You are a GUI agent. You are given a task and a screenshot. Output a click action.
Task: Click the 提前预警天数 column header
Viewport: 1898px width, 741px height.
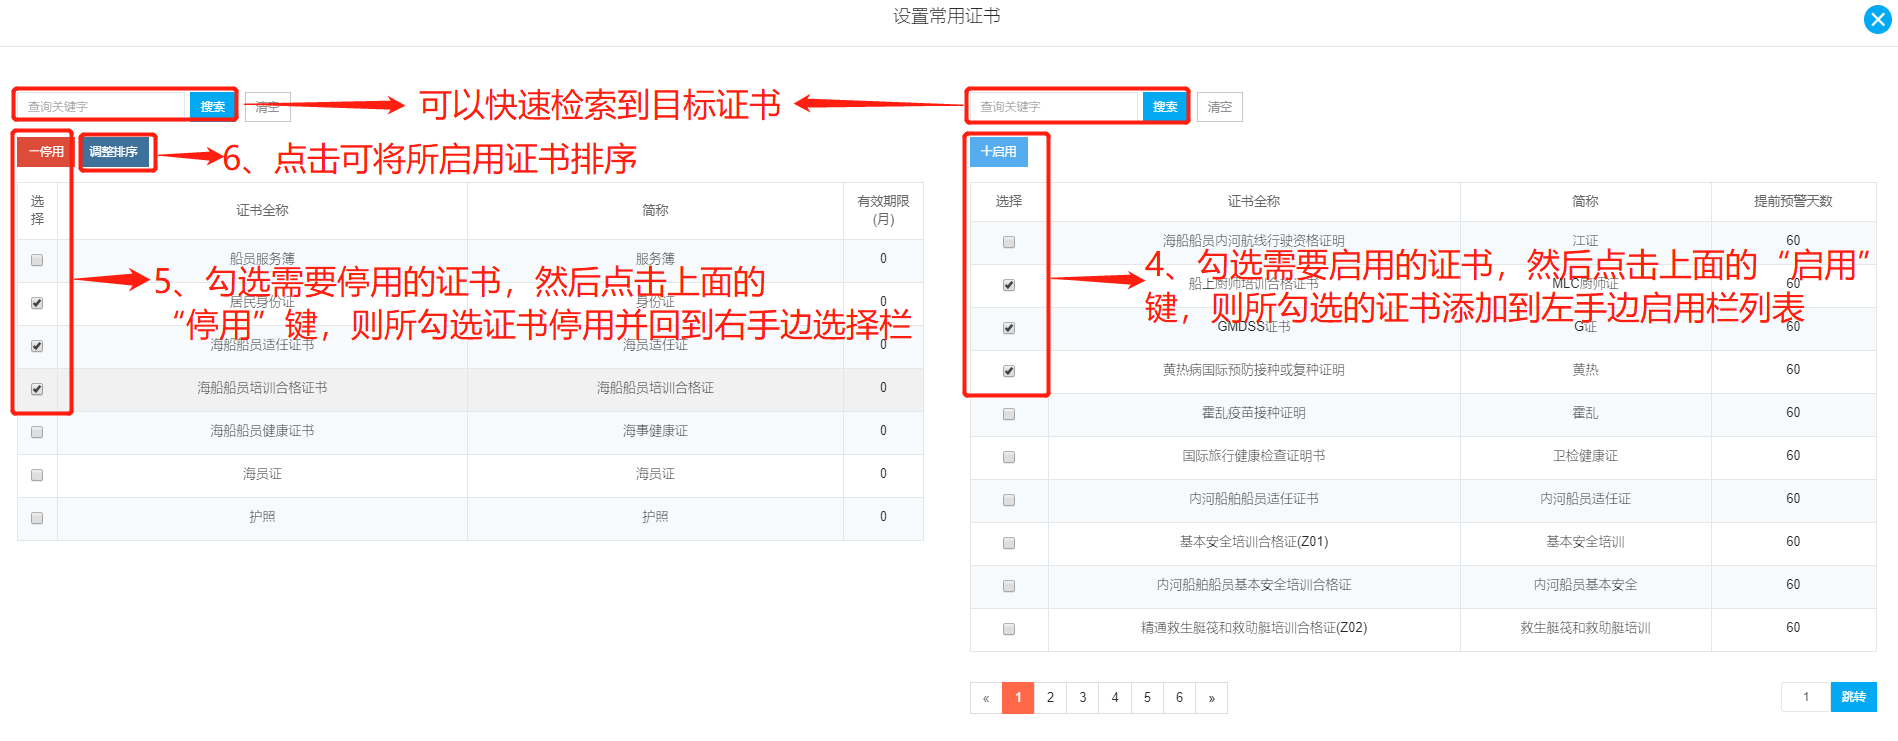tap(1793, 202)
